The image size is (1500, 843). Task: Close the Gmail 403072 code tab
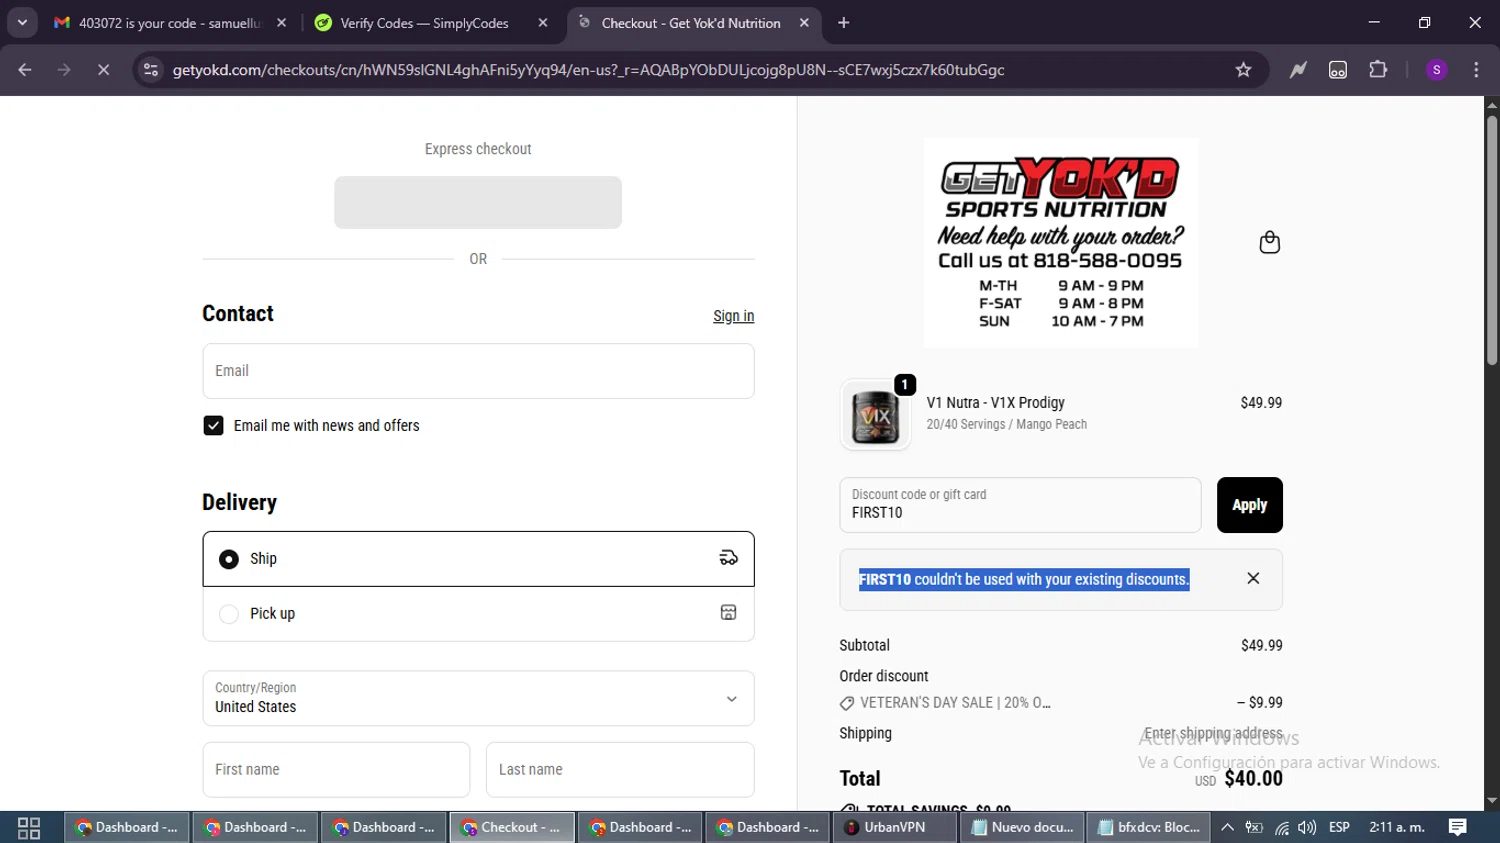281,22
